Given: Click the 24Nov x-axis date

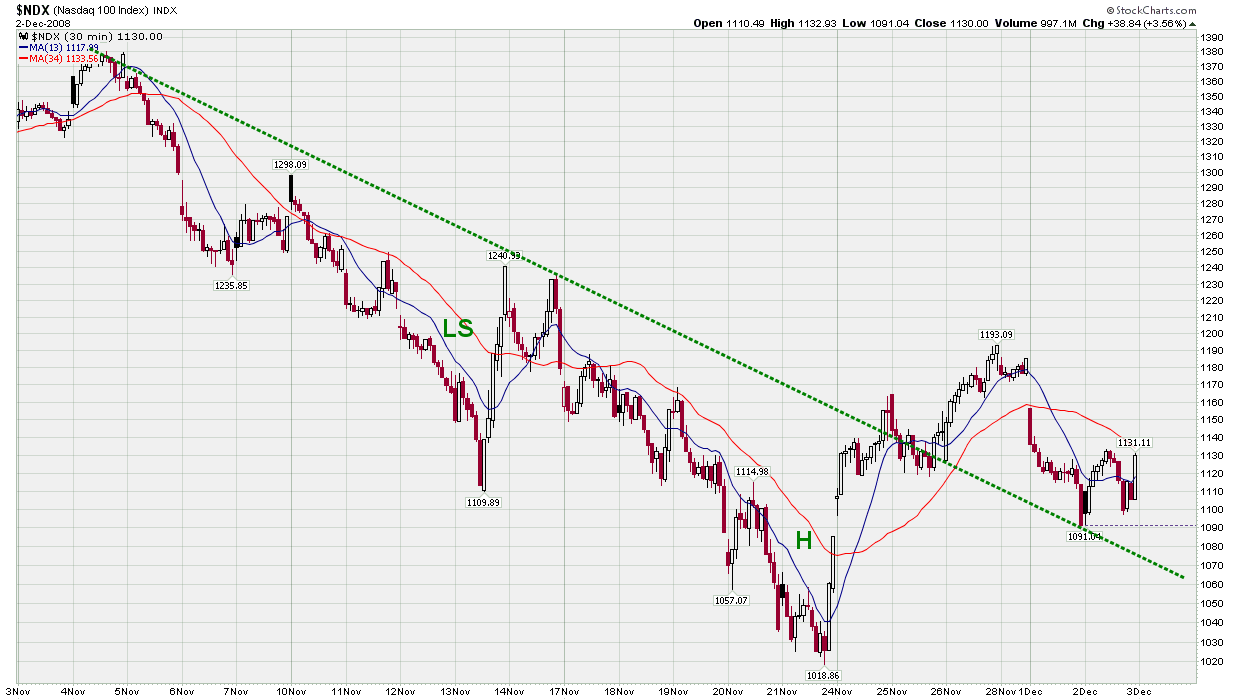Looking at the screenshot, I should pos(837,690).
